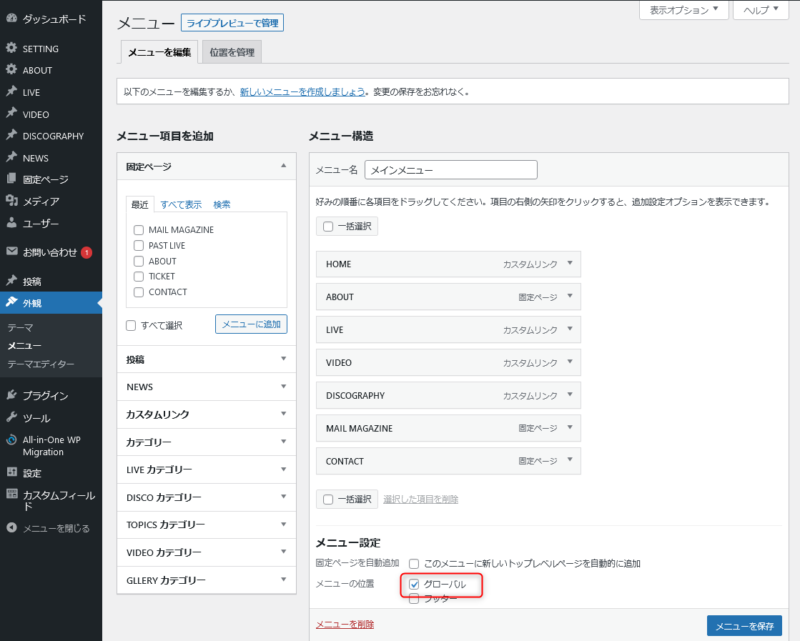The height and width of the screenshot is (641, 800).
Task: Click the collapse menu arrow icon
Action: pos(12,528)
